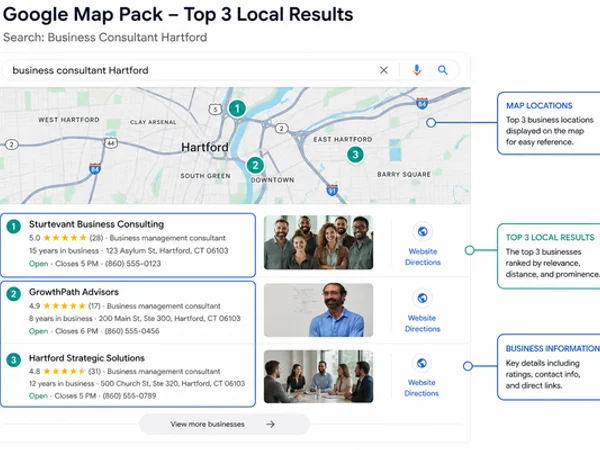Click Open status on Hartford Strategic listing

(38, 396)
